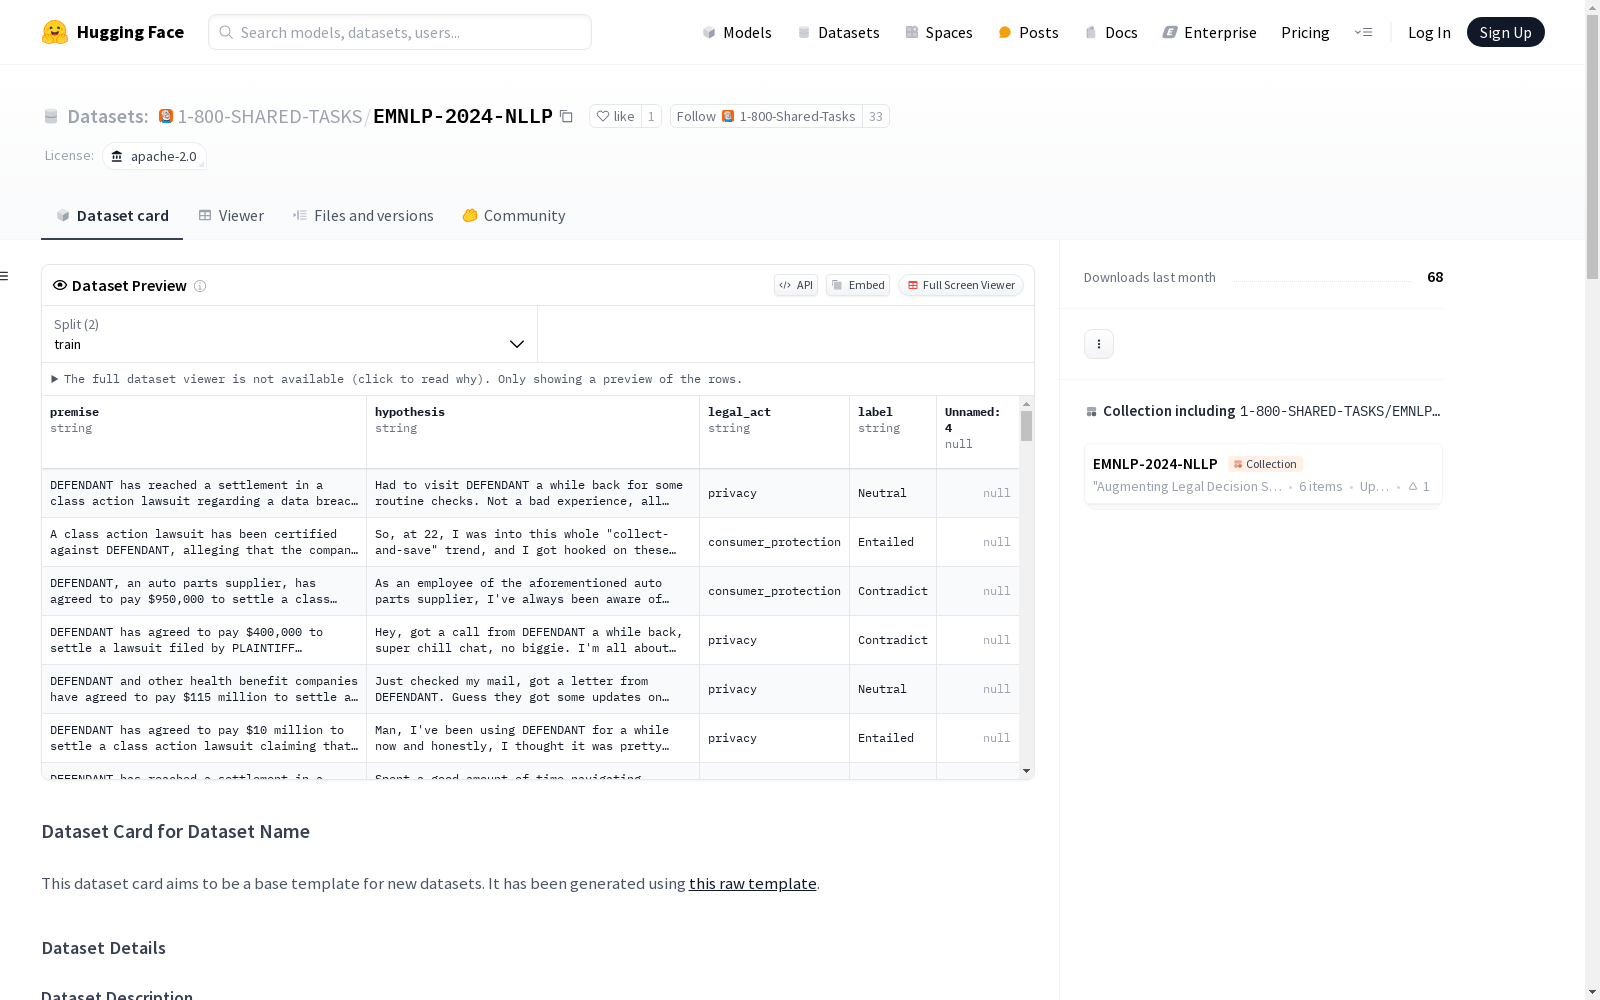This screenshot has width=1600, height=1000.
Task: Click the table scroll down arrow
Action: pyautogui.click(x=1026, y=771)
